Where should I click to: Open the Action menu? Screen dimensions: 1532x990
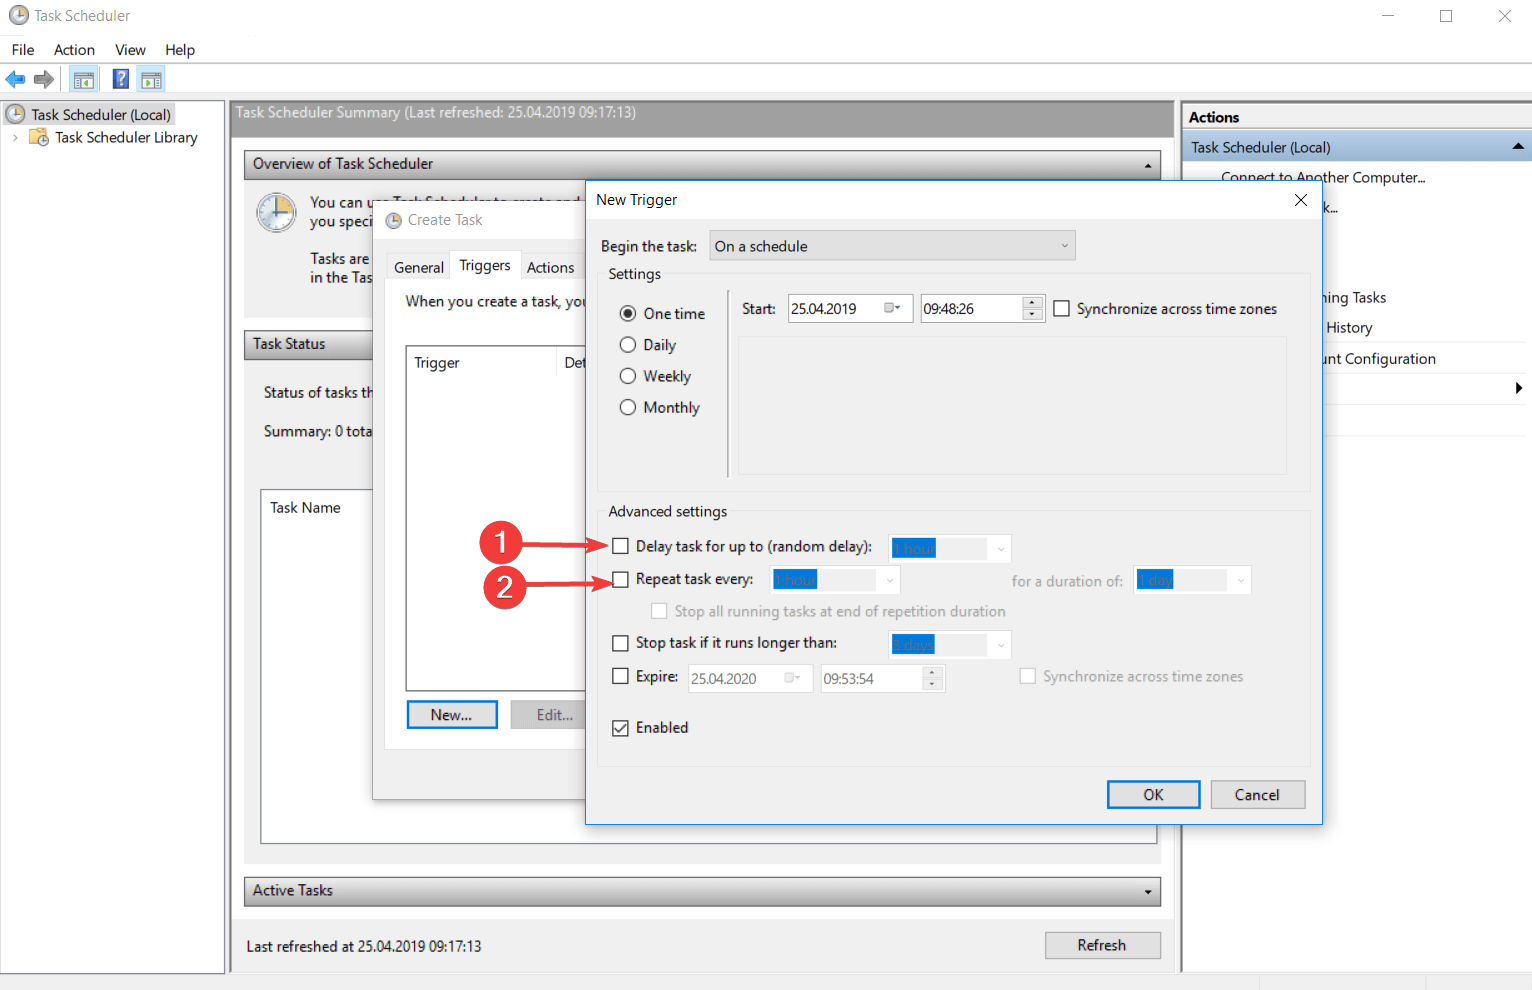(74, 49)
